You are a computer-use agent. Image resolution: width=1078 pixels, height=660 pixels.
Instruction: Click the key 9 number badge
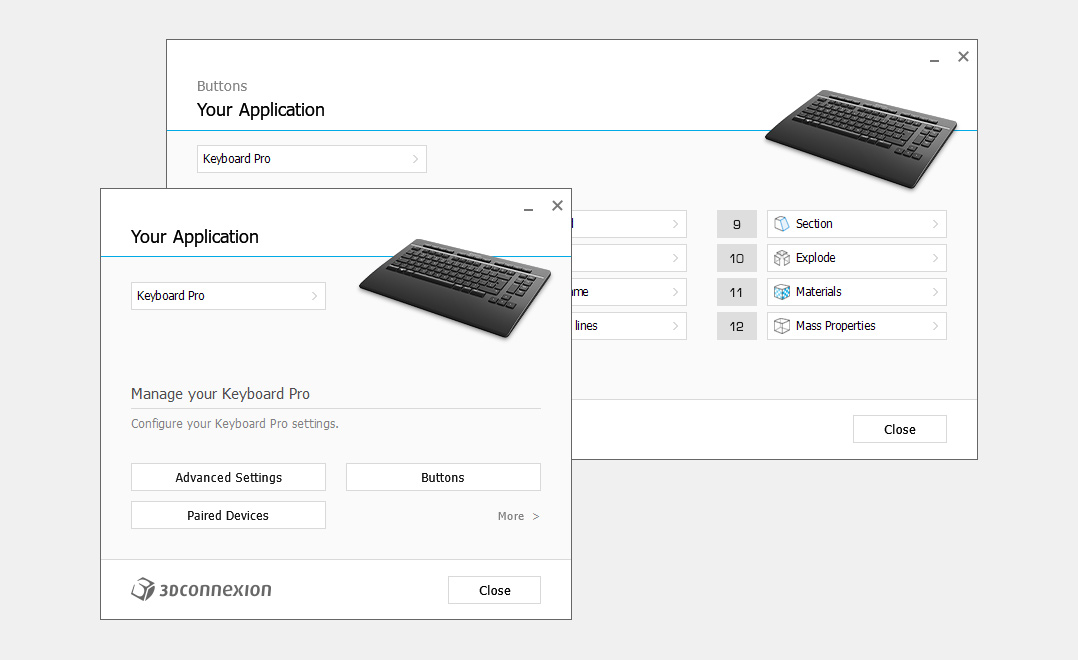(737, 223)
